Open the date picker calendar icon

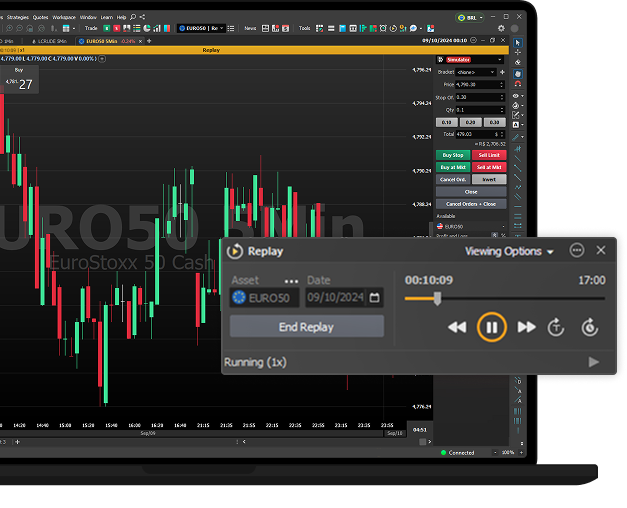[374, 298]
